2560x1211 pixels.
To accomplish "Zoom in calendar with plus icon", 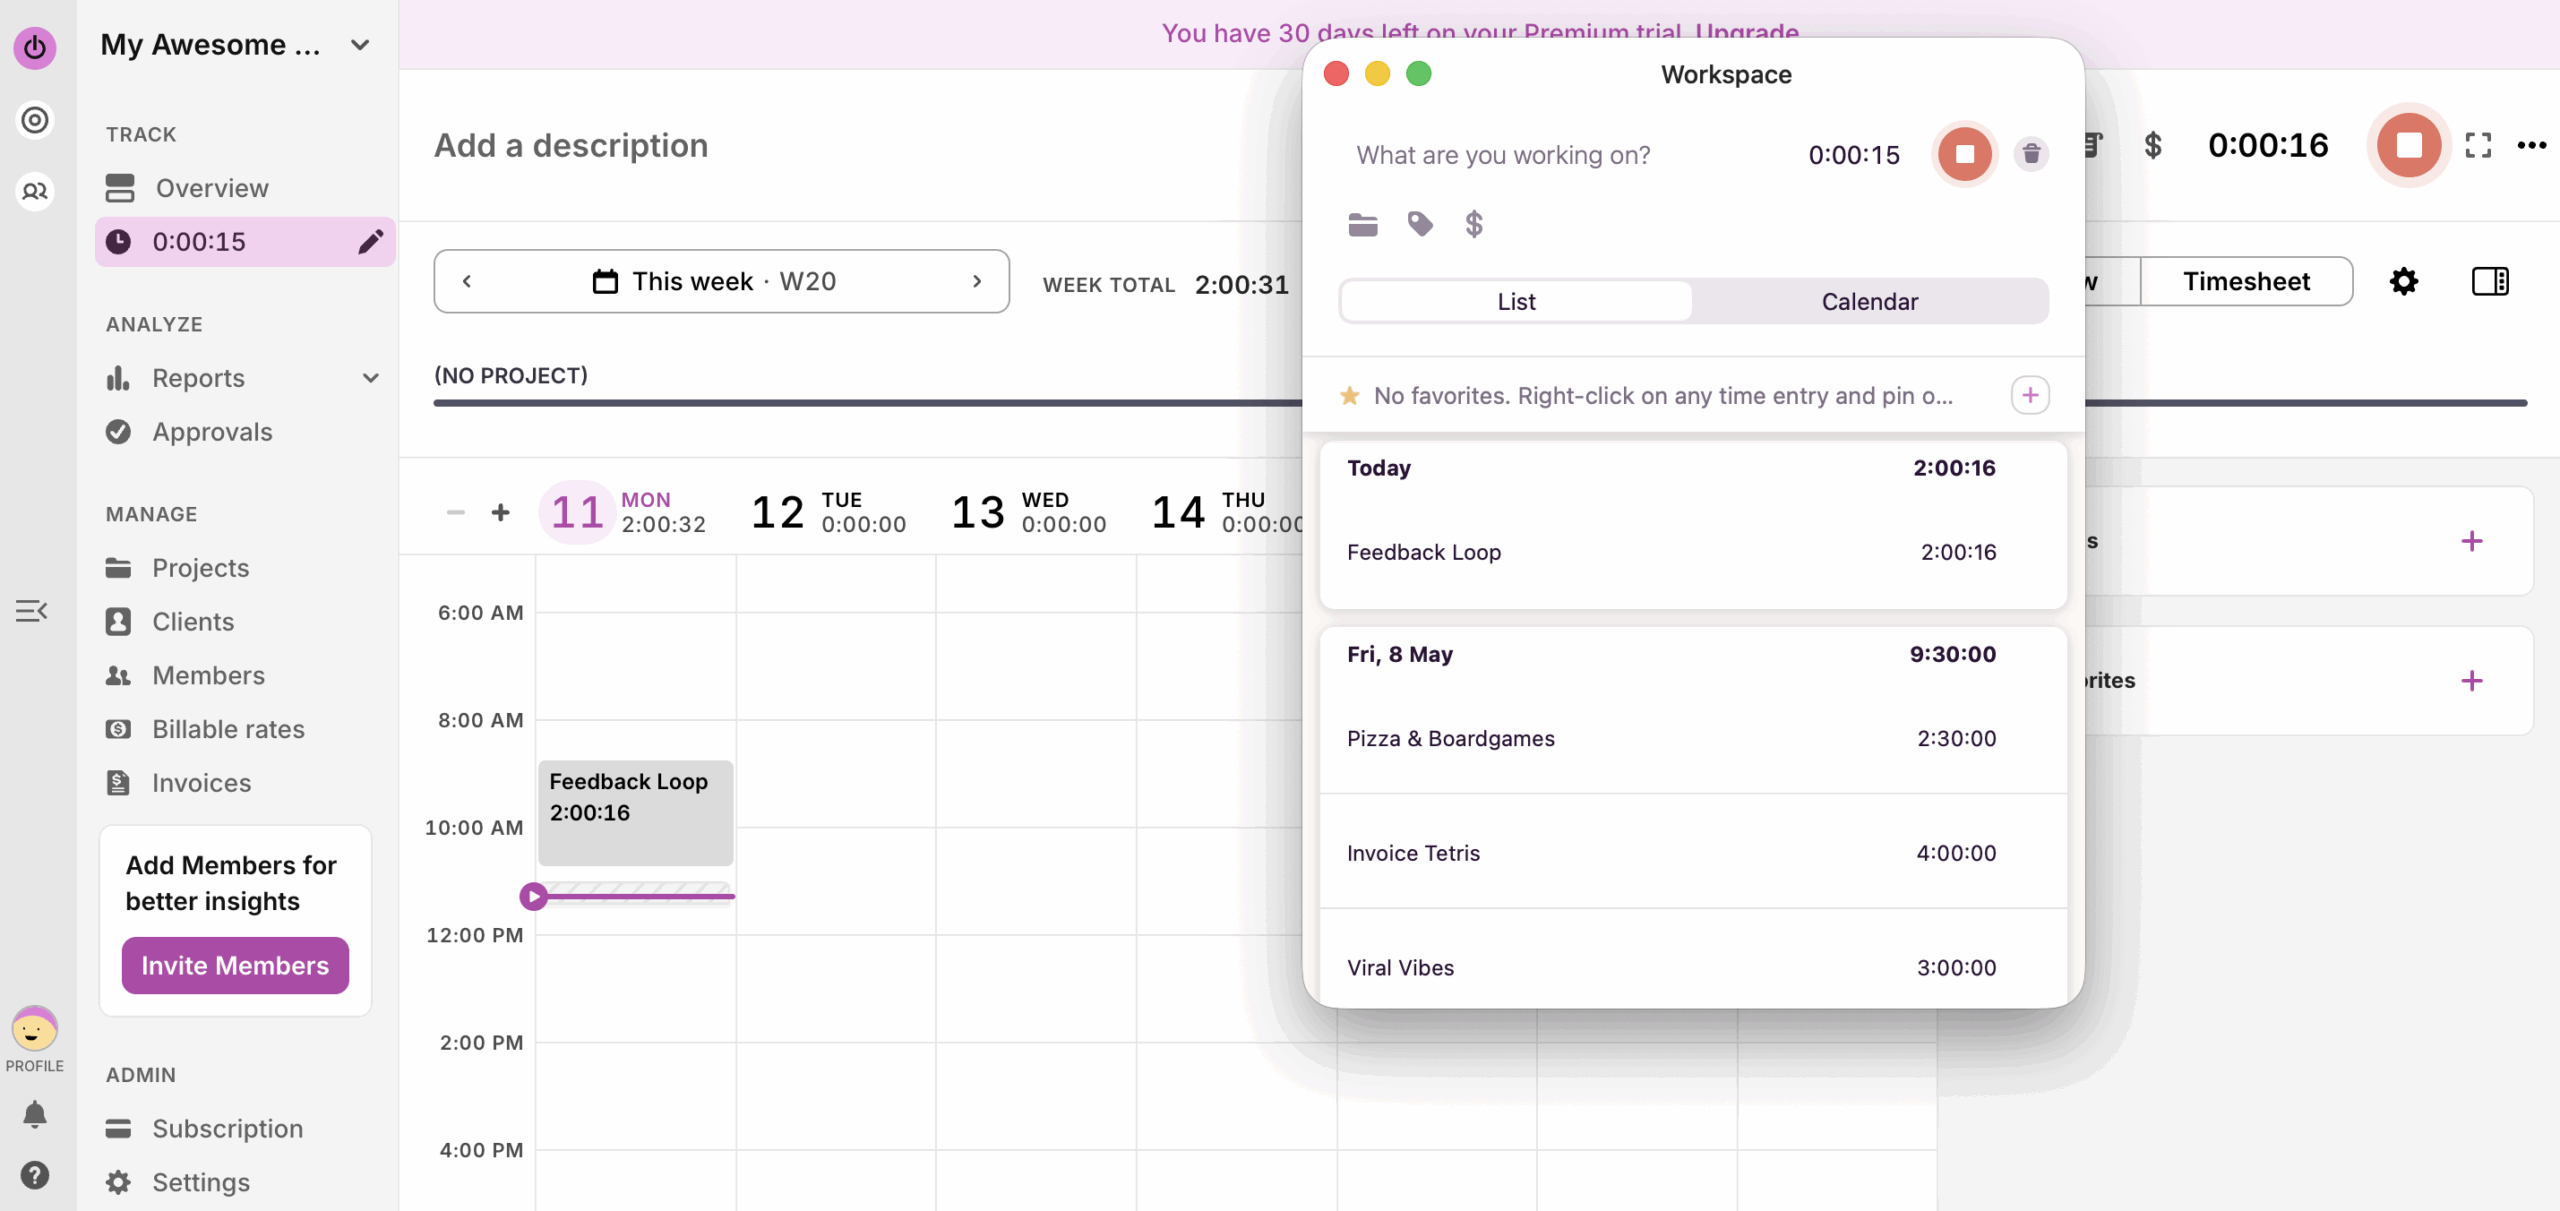I will point(501,512).
